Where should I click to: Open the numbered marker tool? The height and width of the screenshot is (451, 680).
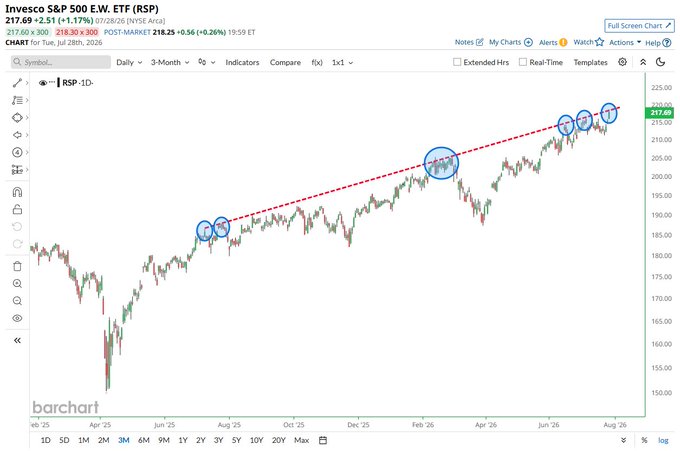point(17,152)
